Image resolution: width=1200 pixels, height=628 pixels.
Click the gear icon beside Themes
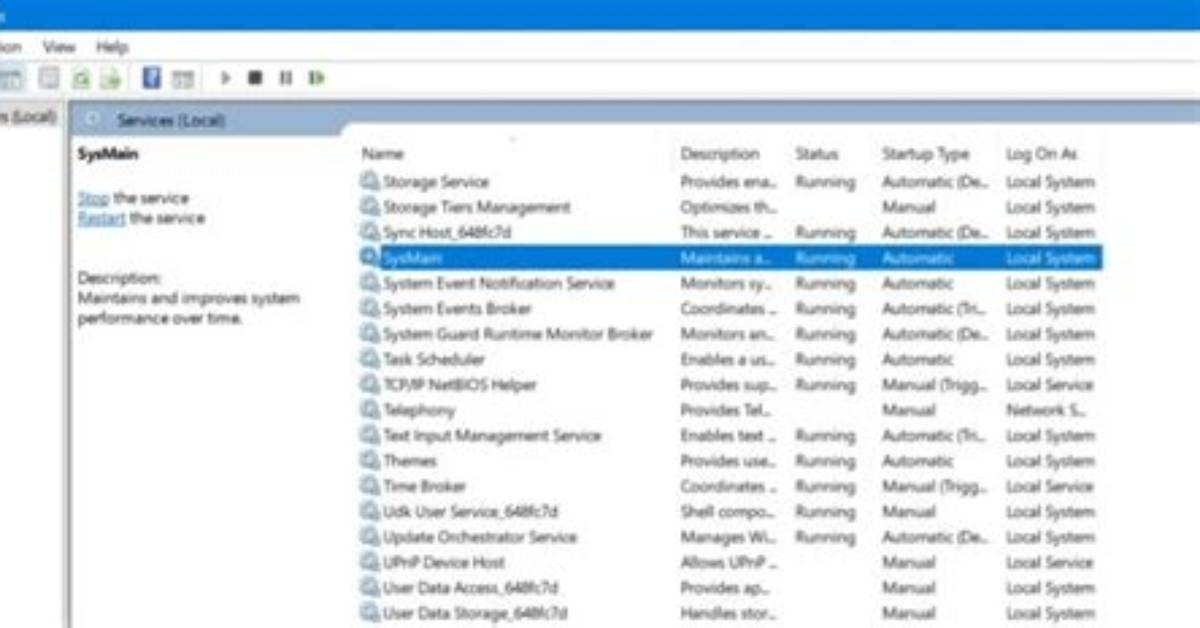click(x=370, y=461)
